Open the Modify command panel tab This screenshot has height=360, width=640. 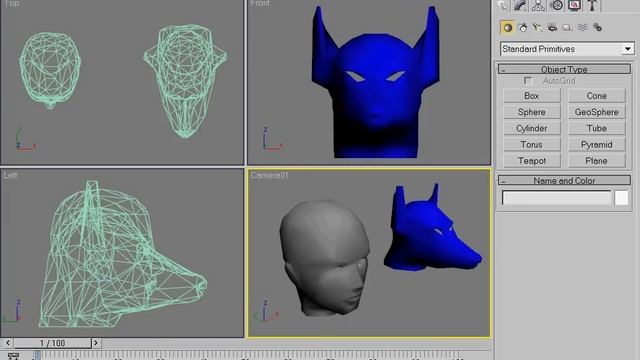coord(520,5)
